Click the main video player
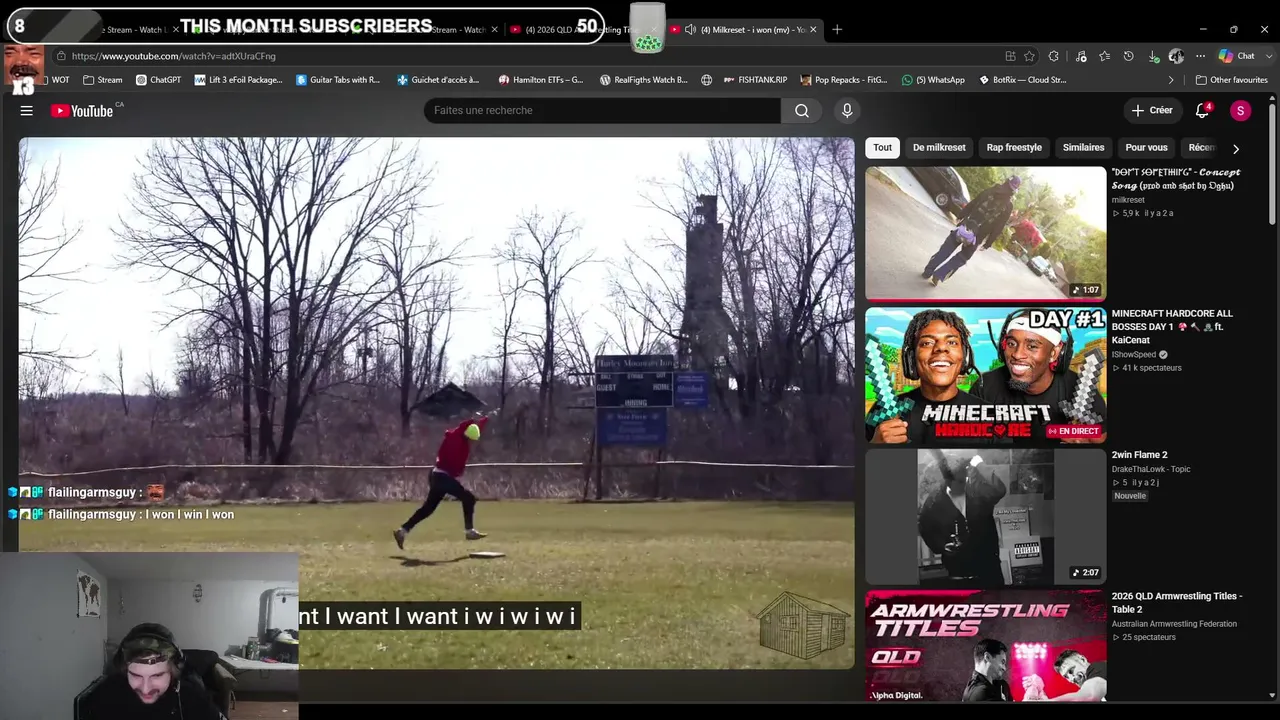 [436, 403]
